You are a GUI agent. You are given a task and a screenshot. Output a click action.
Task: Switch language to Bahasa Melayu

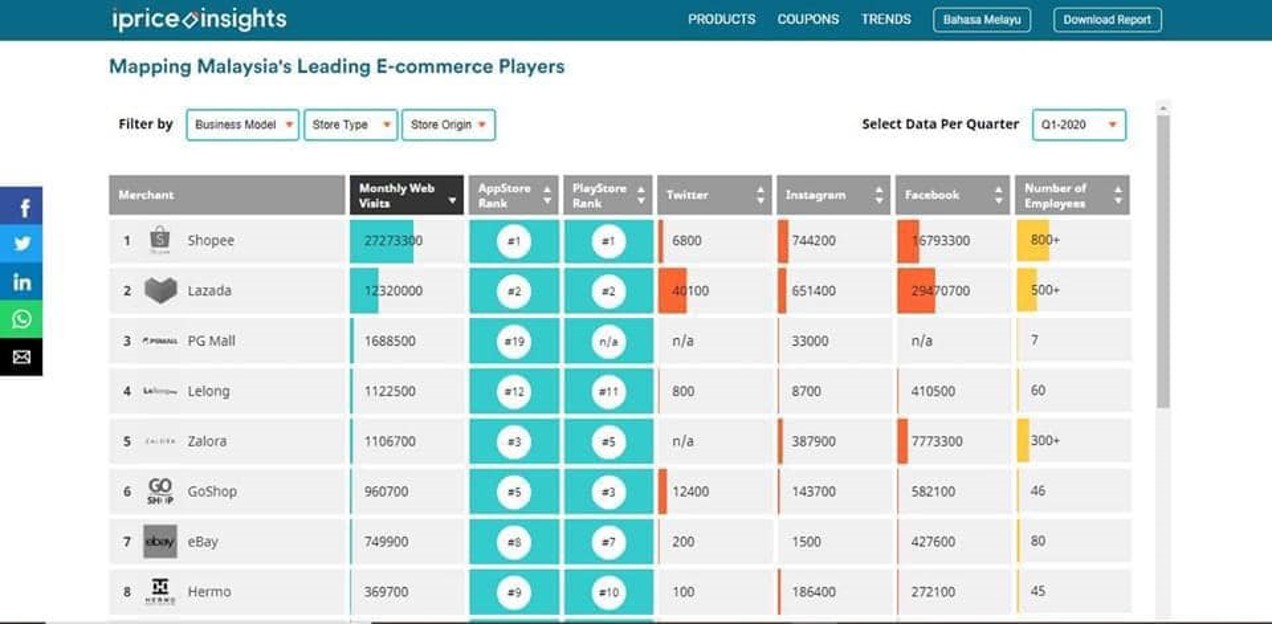click(x=982, y=20)
